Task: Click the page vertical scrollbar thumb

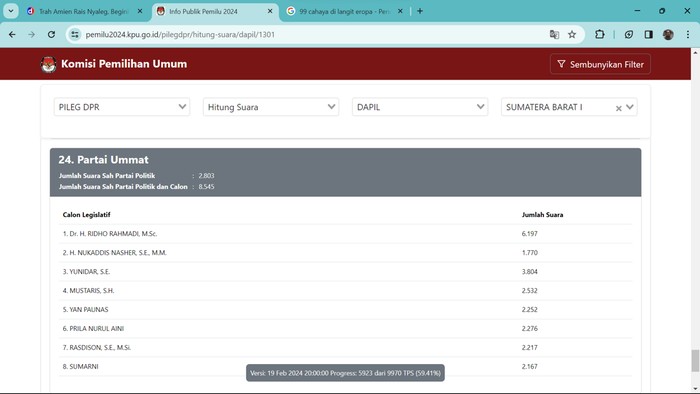Action: (x=695, y=361)
